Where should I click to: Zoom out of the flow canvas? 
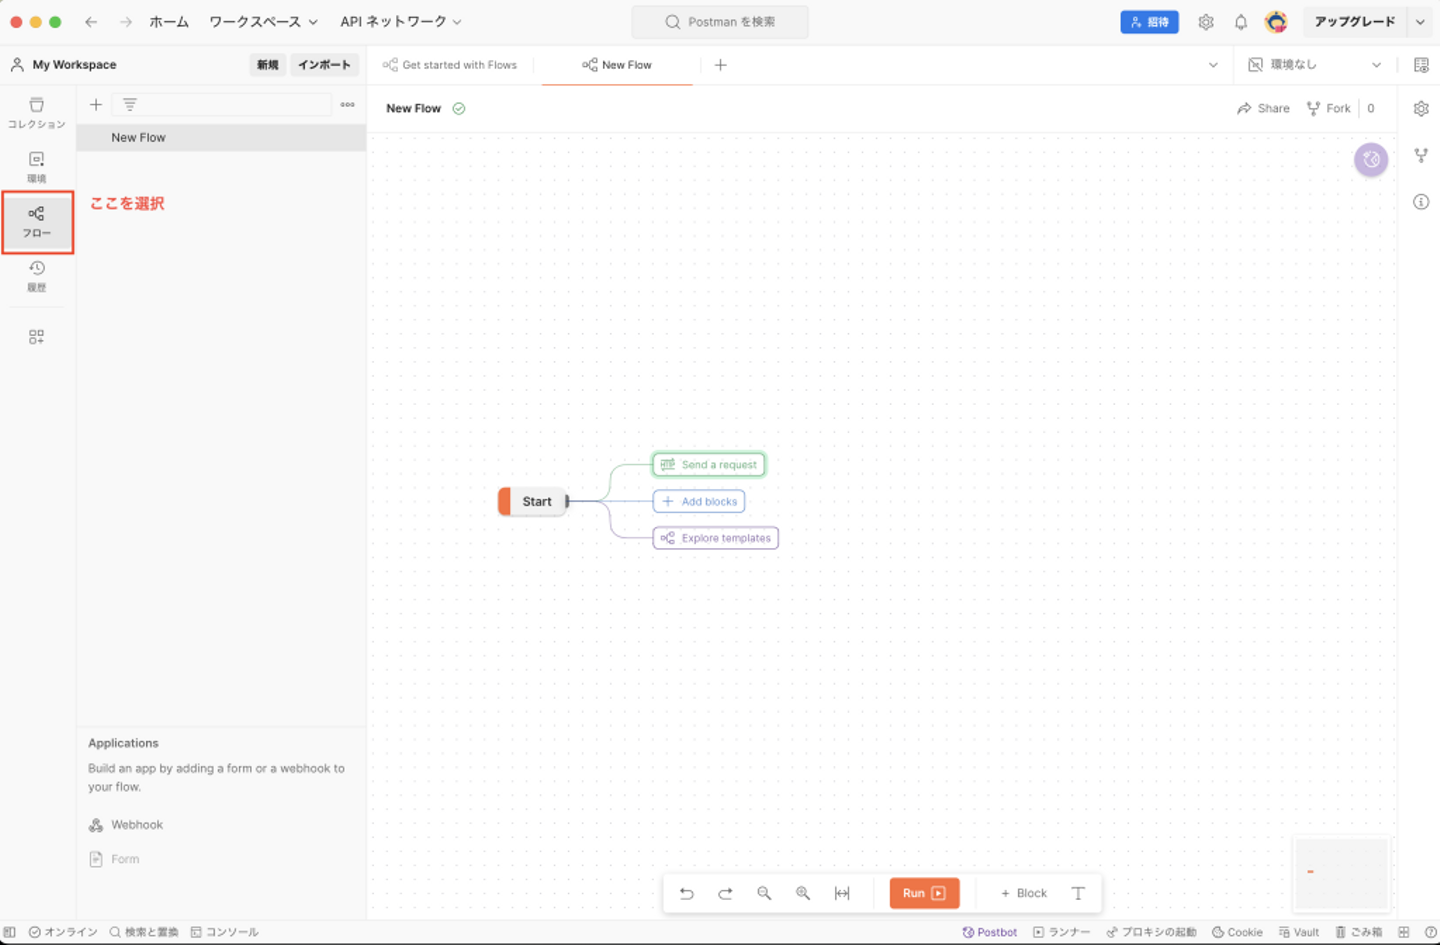pos(764,893)
